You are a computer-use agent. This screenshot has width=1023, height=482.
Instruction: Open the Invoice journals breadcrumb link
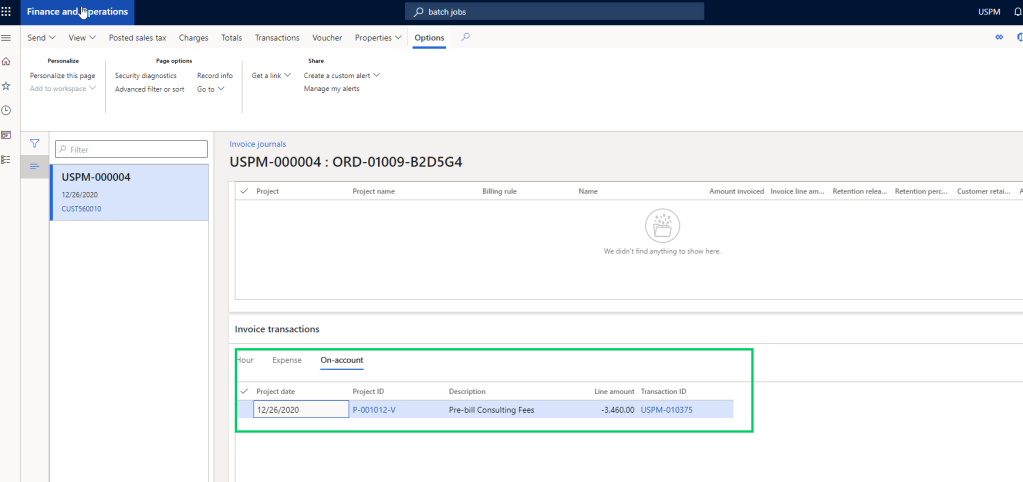(x=257, y=144)
